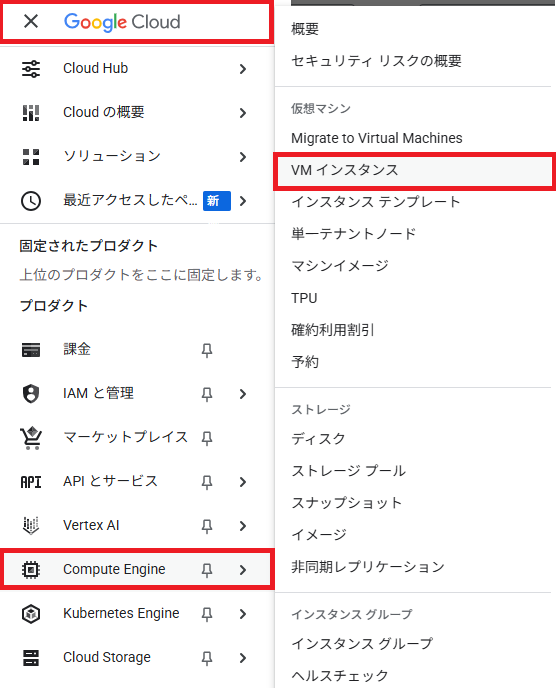The image size is (556, 688).
Task: Open the ディスク storage link
Action: pyautogui.click(x=319, y=438)
